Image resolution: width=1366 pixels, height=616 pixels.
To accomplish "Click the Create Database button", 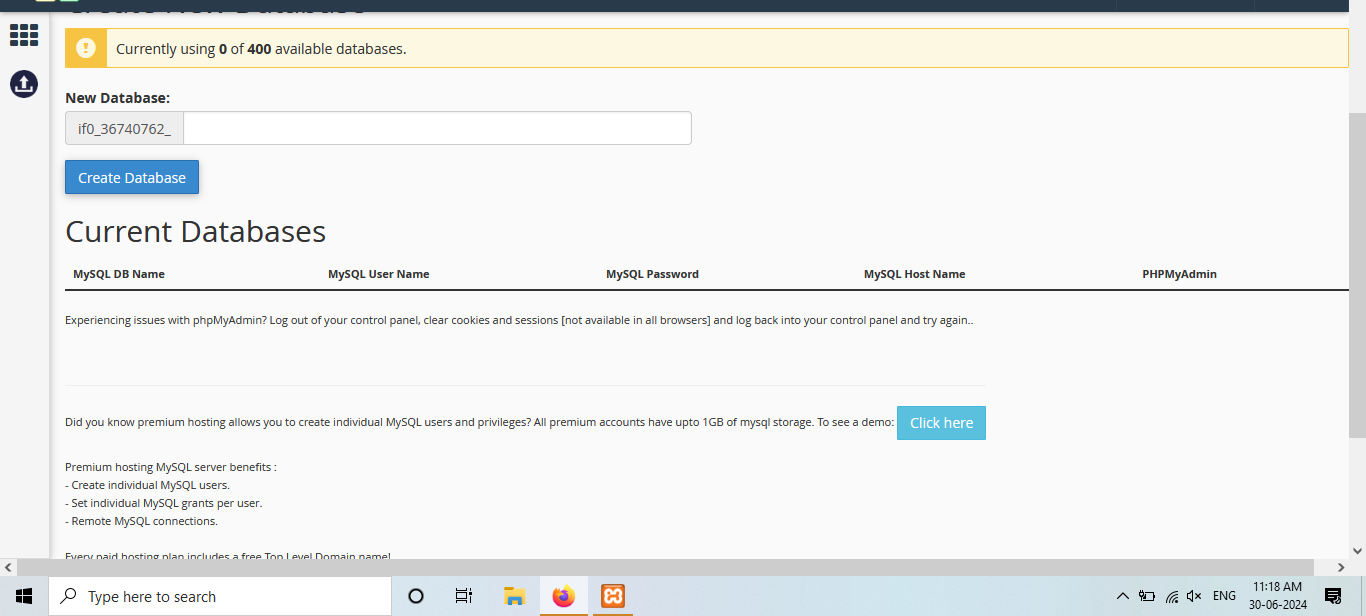I will coord(132,177).
